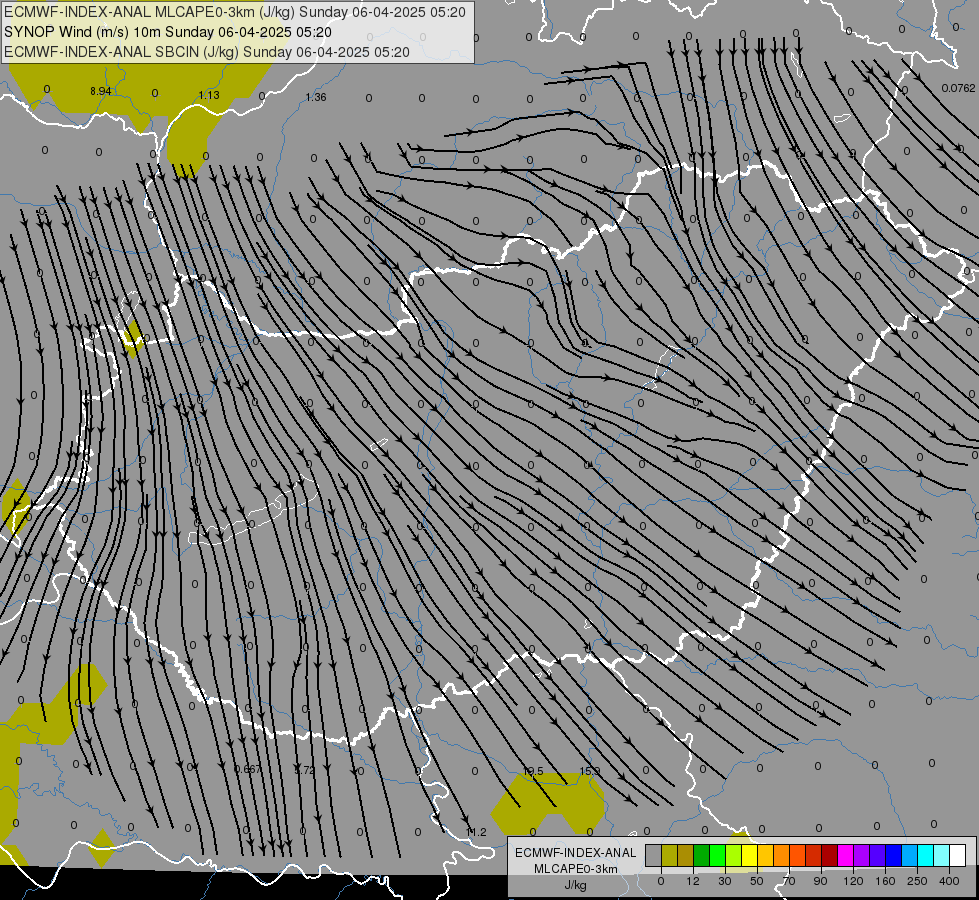
Task: Click the orange swatch left of the 70 tick
Action: [x=782, y=855]
